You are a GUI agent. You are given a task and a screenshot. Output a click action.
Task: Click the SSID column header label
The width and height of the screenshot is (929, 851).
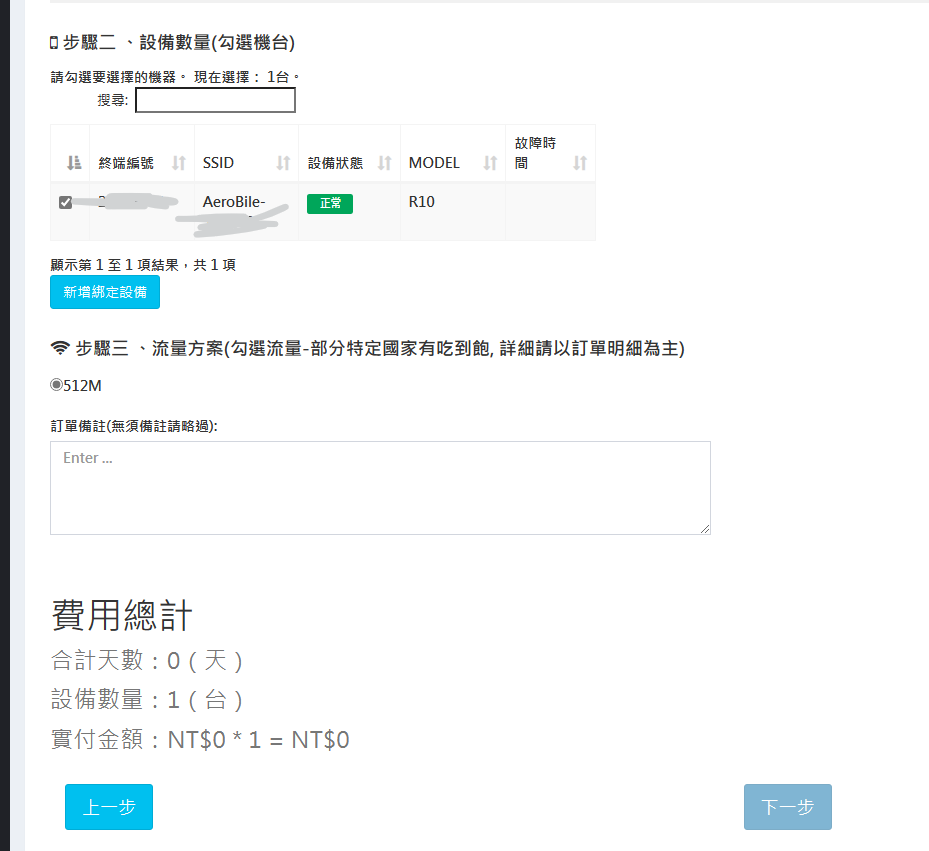click(x=218, y=163)
